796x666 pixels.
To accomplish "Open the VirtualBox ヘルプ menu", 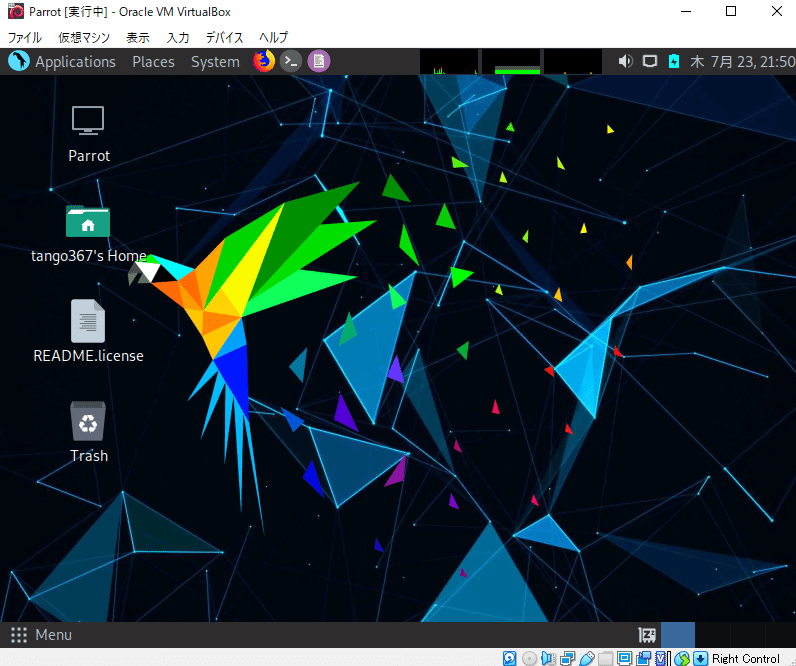I will (x=273, y=38).
